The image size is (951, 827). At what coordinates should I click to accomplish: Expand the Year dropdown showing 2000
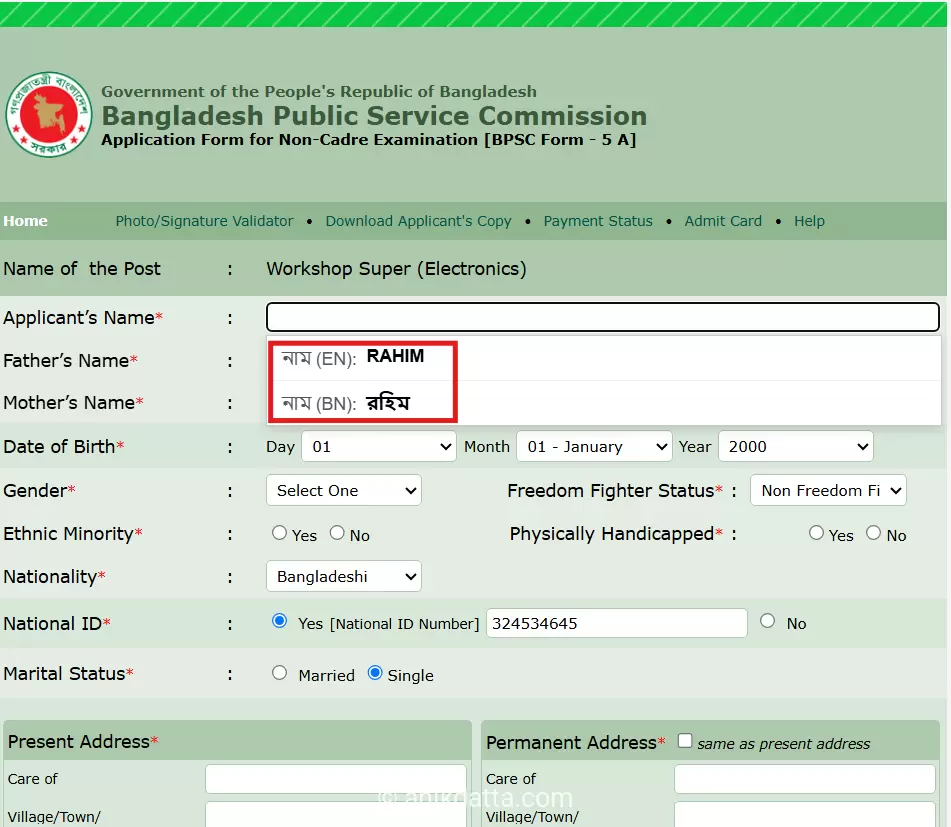tap(796, 447)
